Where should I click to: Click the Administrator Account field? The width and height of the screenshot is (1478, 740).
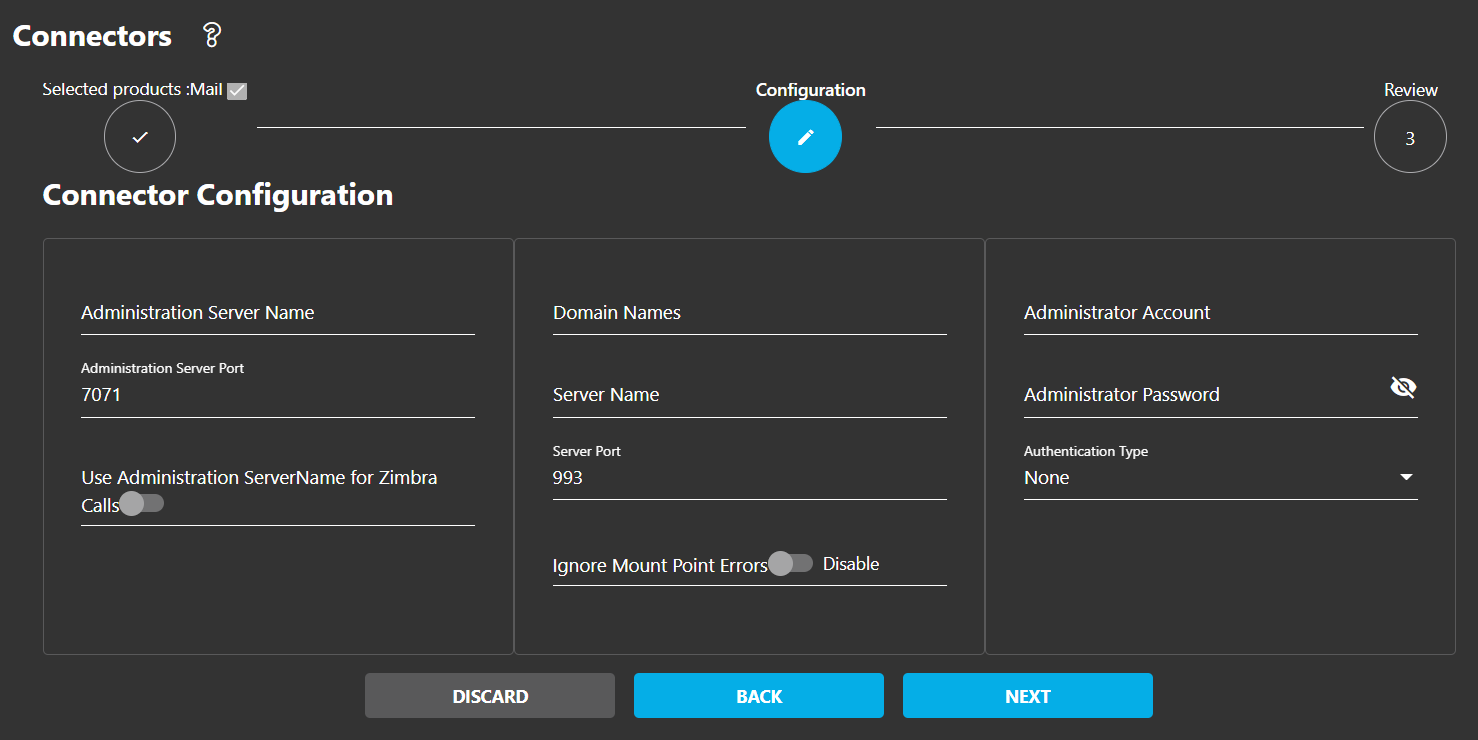[x=1220, y=313]
